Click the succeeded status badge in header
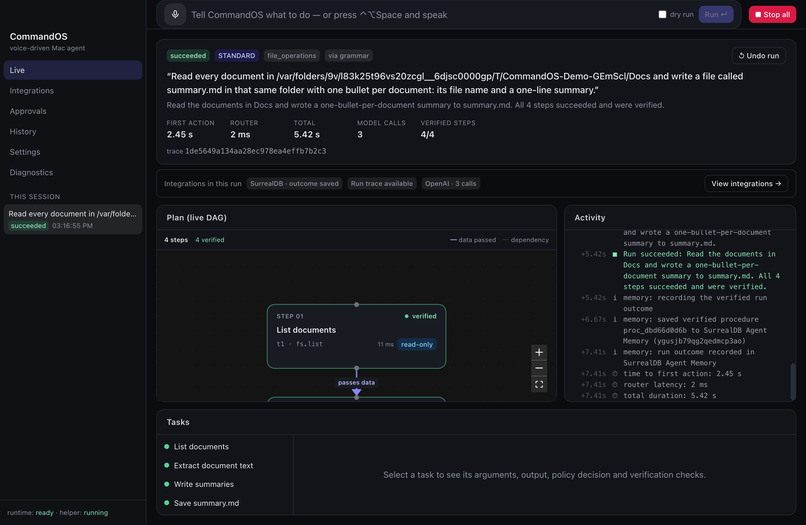The width and height of the screenshot is (806, 525). pos(188,56)
